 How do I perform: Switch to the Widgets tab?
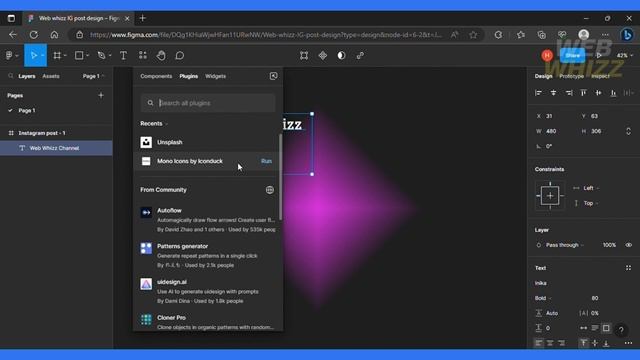point(216,76)
